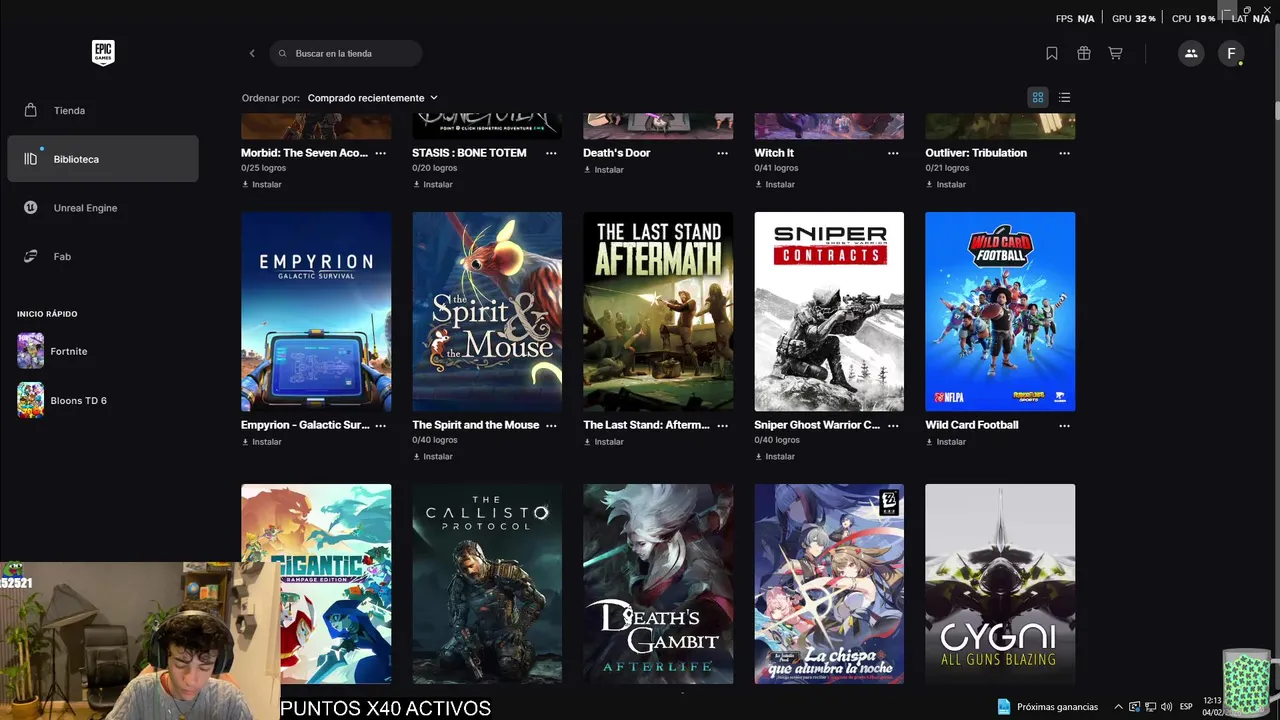Install STASIS: BONE TOTEM
The width and height of the screenshot is (1280, 720).
pyautogui.click(x=433, y=184)
